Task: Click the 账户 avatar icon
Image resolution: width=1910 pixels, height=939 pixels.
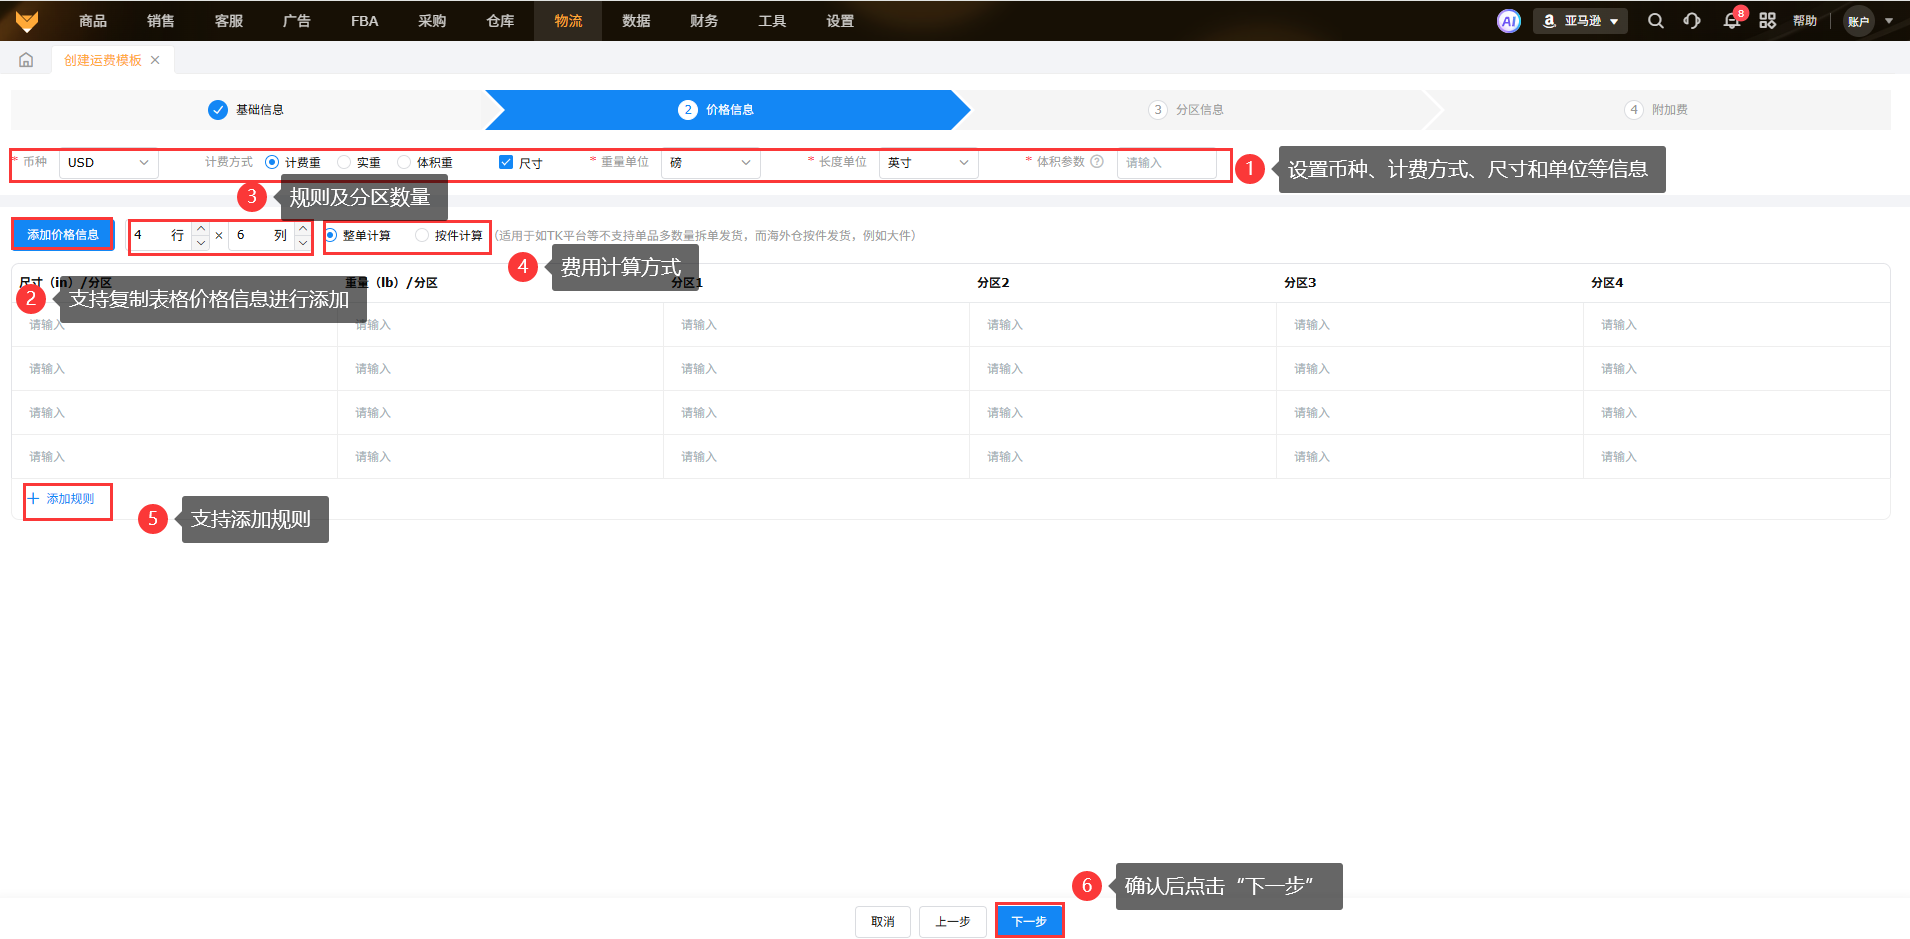Action: pos(1858,21)
